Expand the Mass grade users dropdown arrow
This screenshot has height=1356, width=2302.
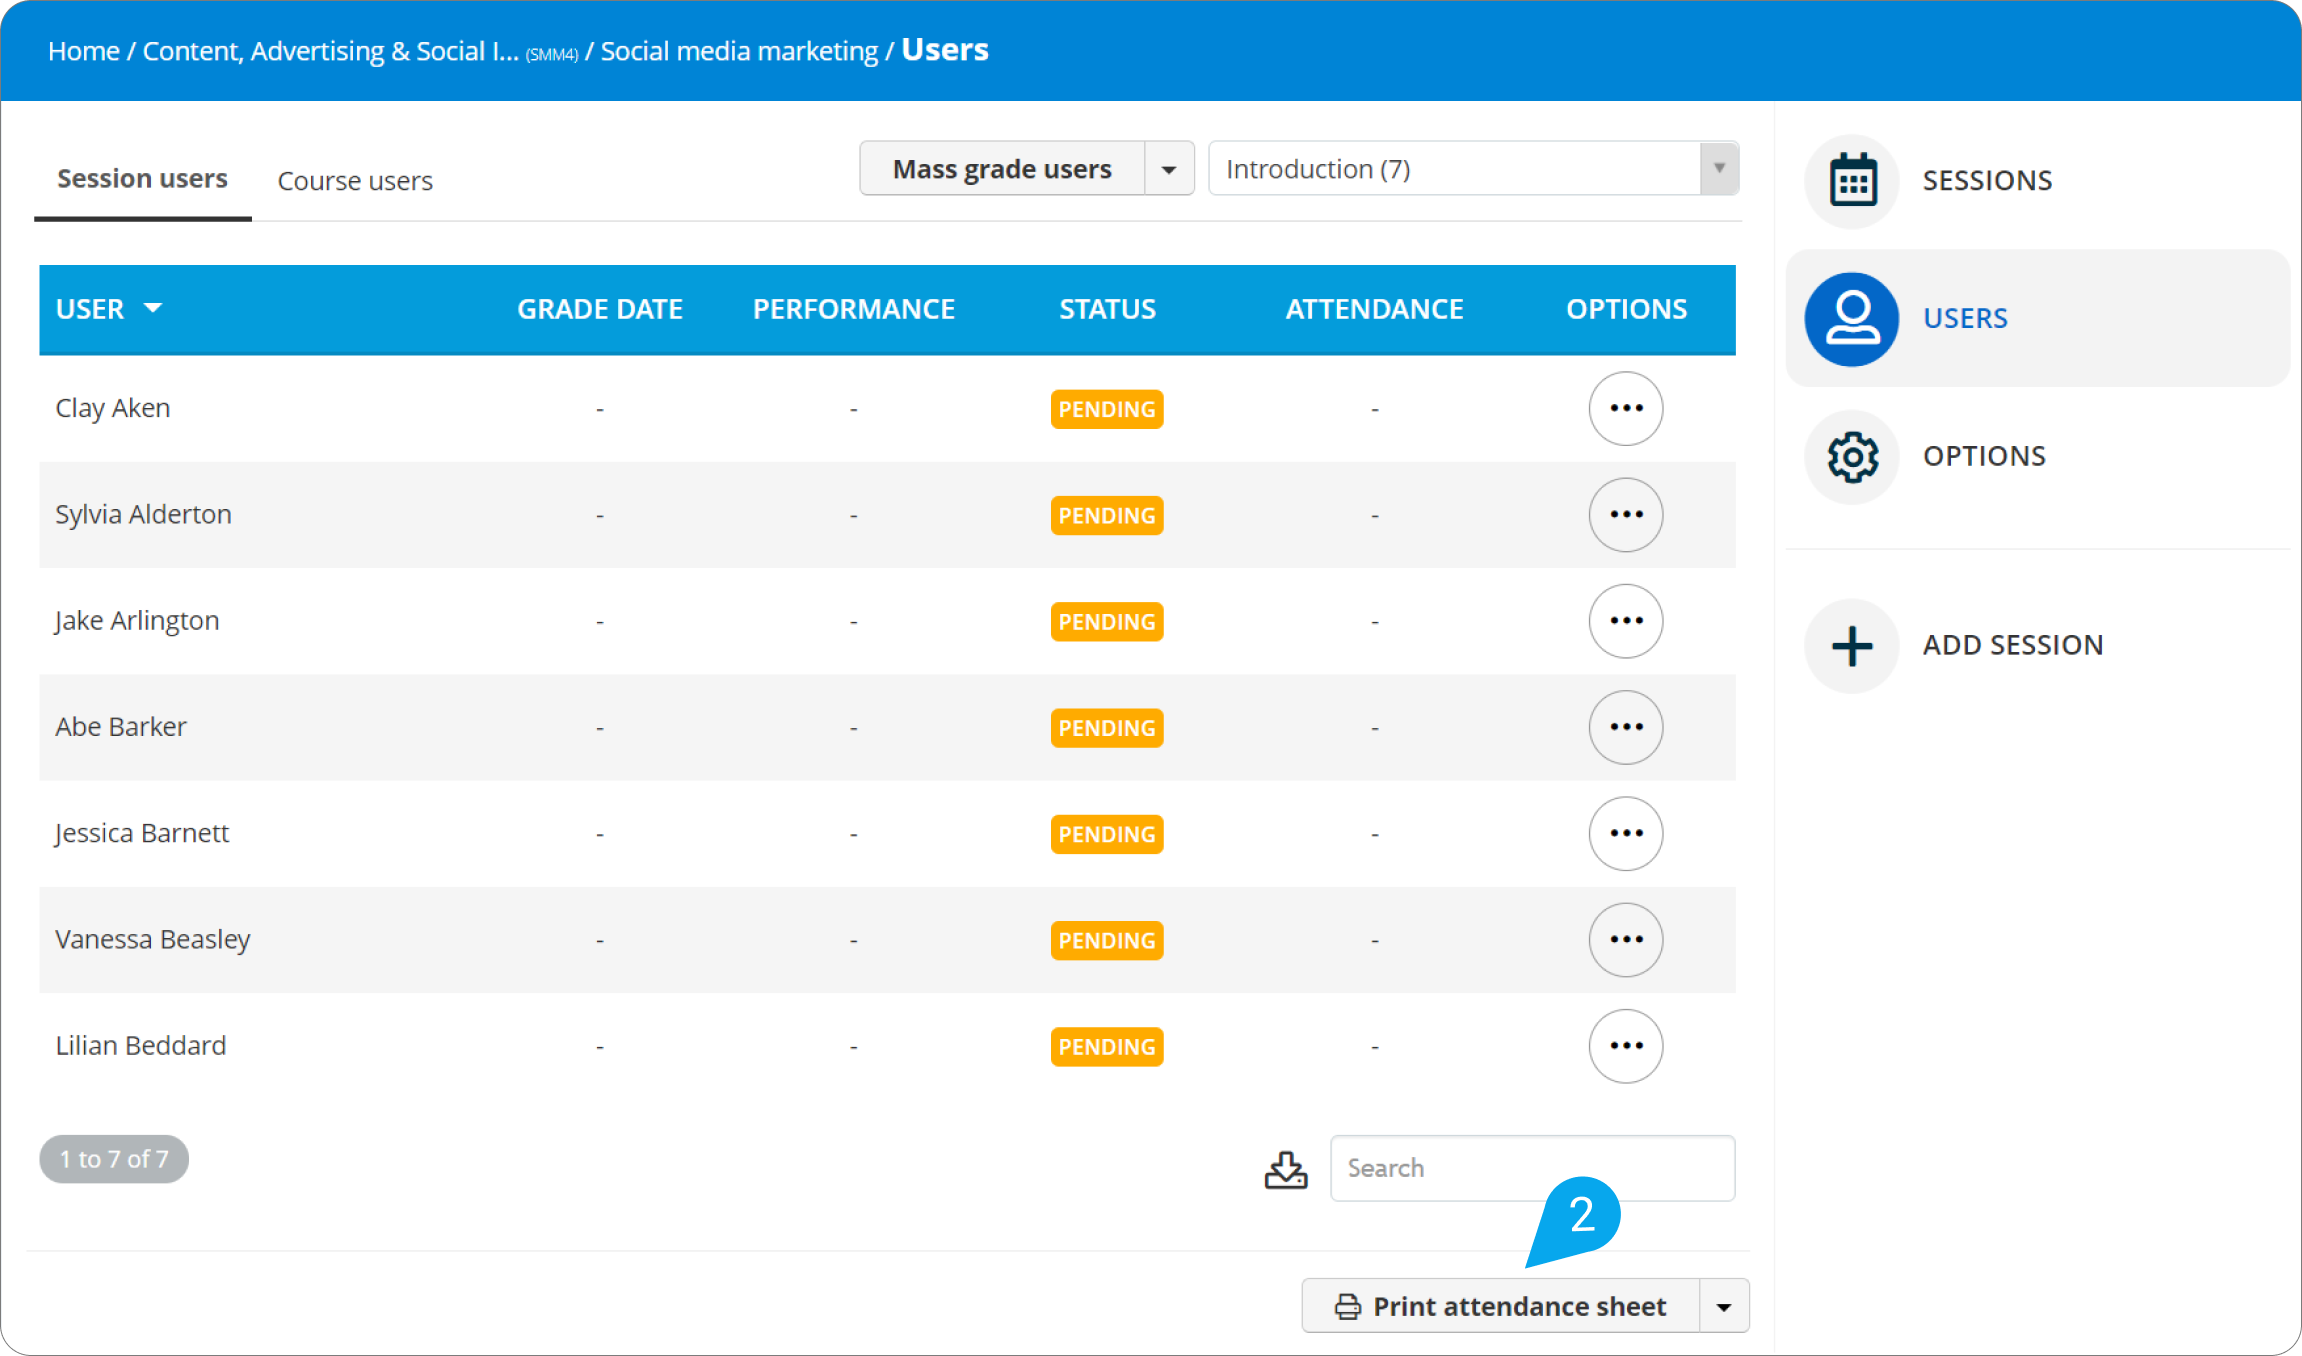[x=1168, y=169]
